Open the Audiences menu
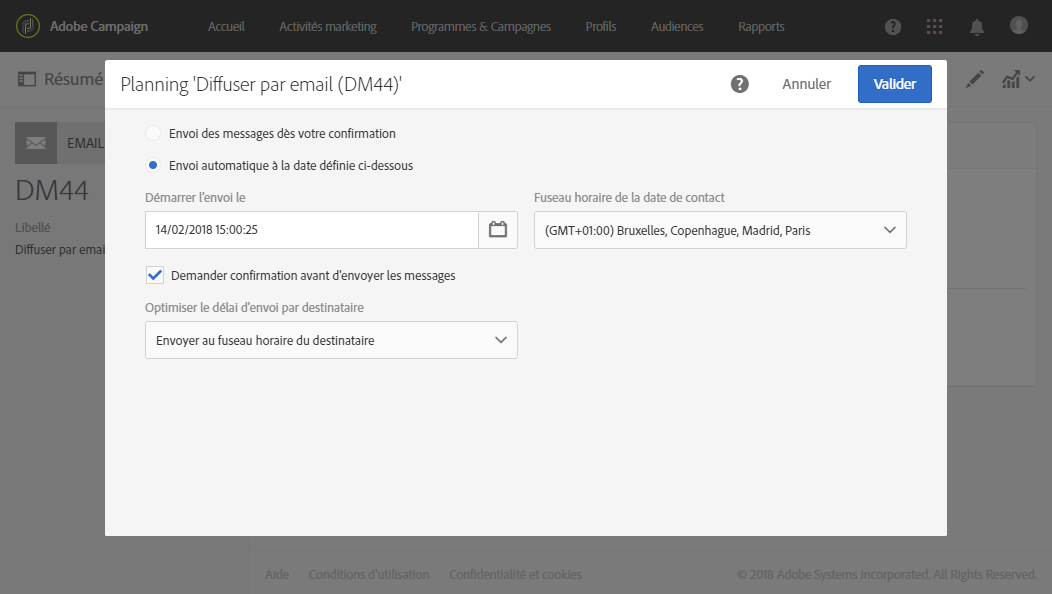1052x594 pixels. click(x=677, y=26)
